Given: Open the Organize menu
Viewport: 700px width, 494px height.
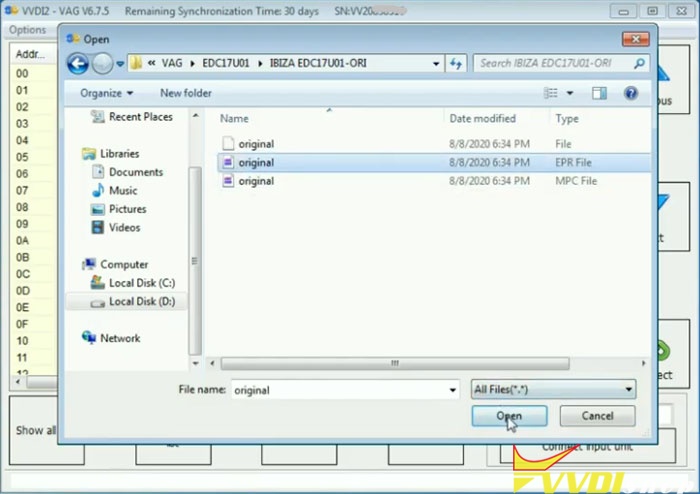Looking at the screenshot, I should click(106, 93).
